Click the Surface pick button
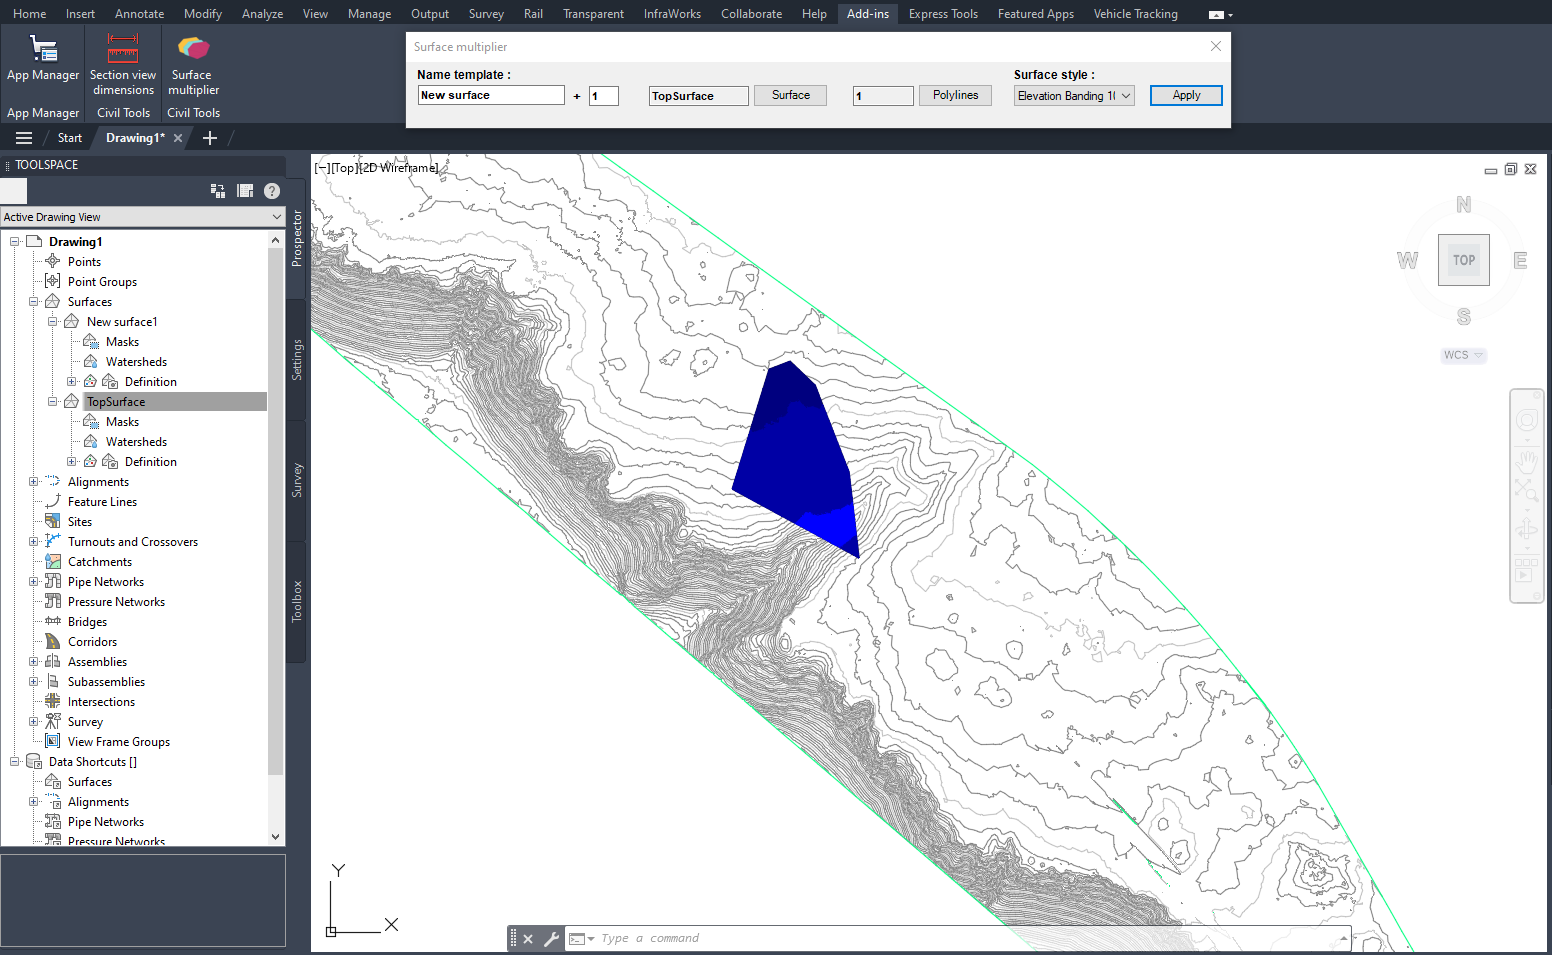This screenshot has height=955, width=1552. pos(790,96)
